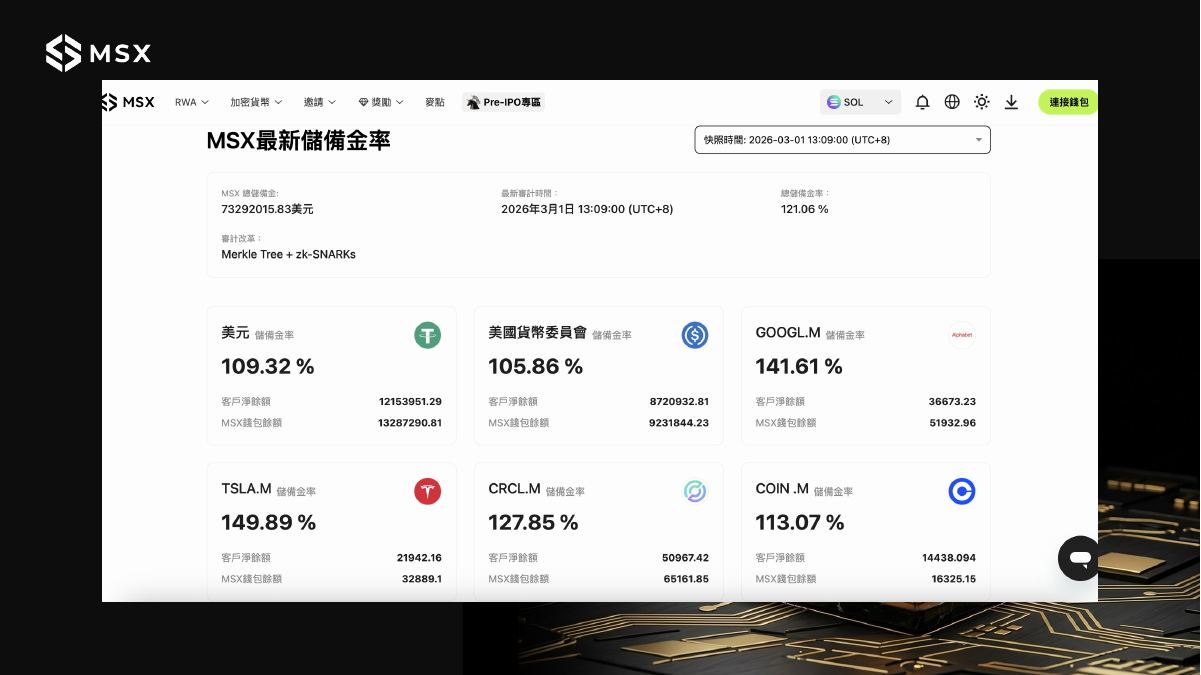The image size is (1201, 675).
Task: Expand the RWA menu
Action: tap(191, 102)
